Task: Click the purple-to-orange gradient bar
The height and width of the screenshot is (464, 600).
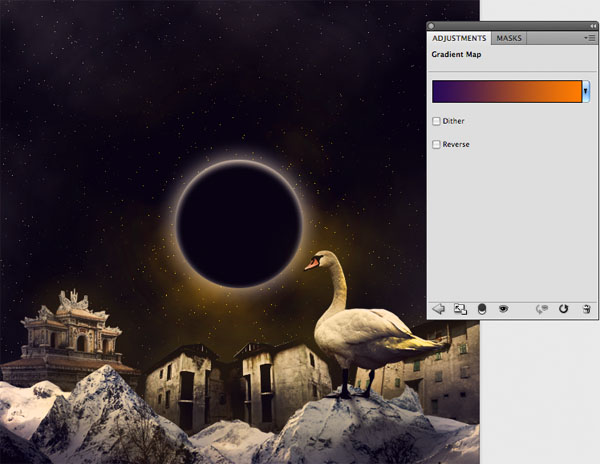Action: 507,91
